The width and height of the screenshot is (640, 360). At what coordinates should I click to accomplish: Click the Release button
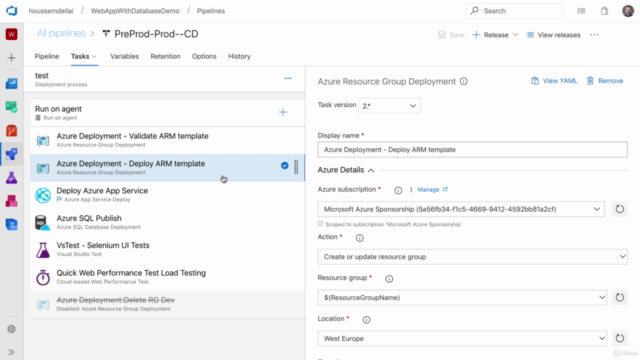[x=490, y=35]
